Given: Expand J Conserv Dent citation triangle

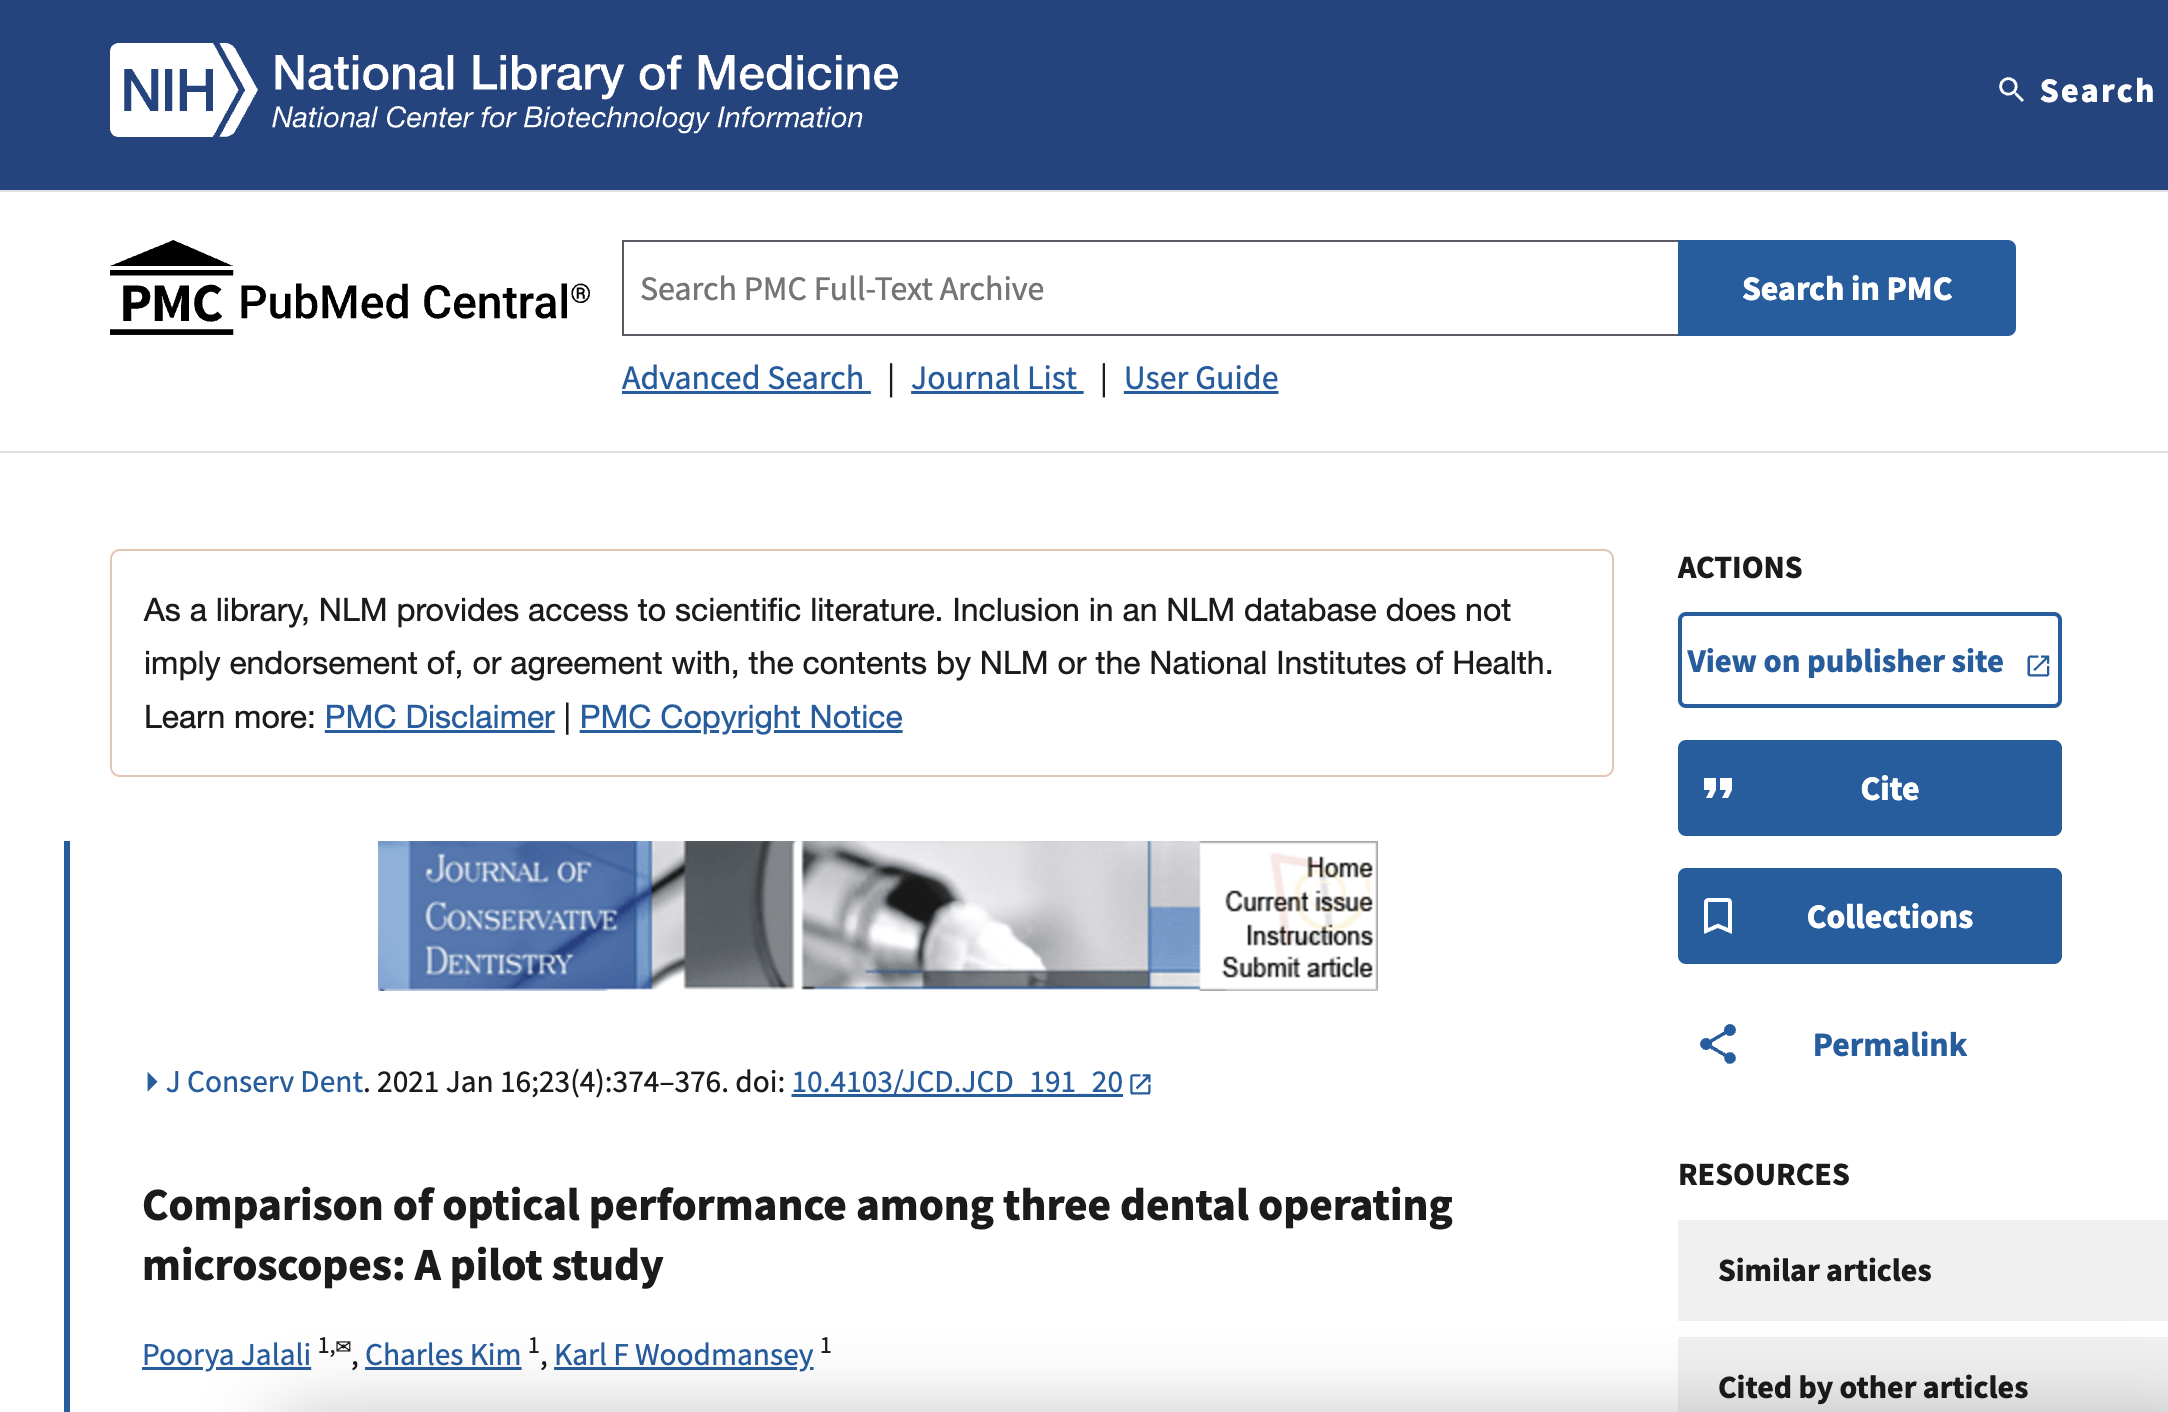Looking at the screenshot, I should (152, 1082).
